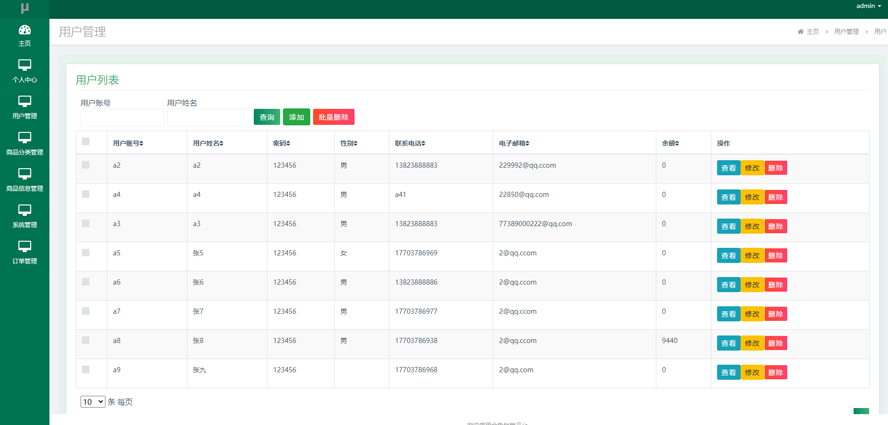Go to 用户管理 in the breadcrumb

point(846,32)
